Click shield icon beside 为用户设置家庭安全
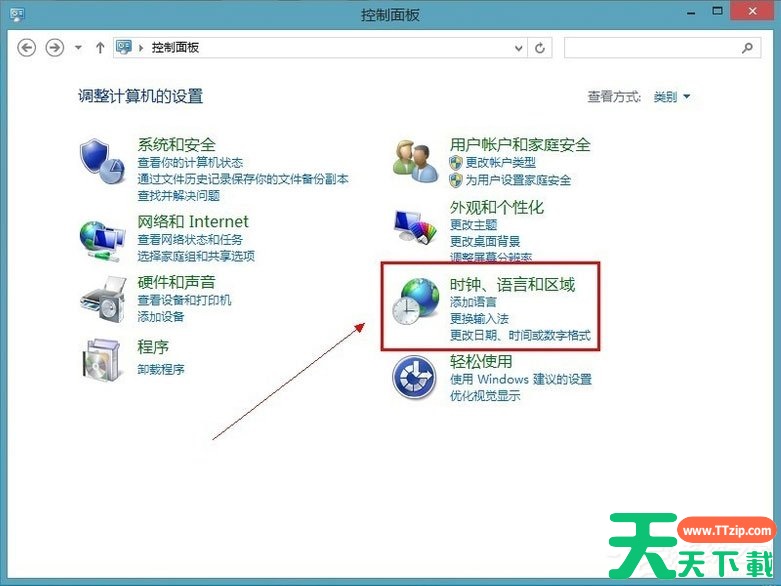 (x=456, y=180)
